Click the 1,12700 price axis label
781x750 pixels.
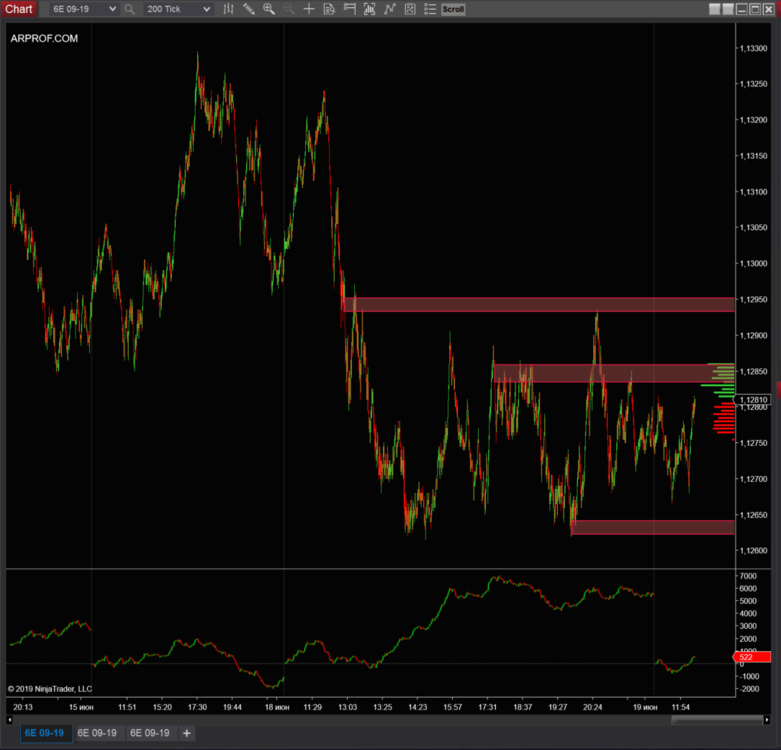[x=753, y=479]
